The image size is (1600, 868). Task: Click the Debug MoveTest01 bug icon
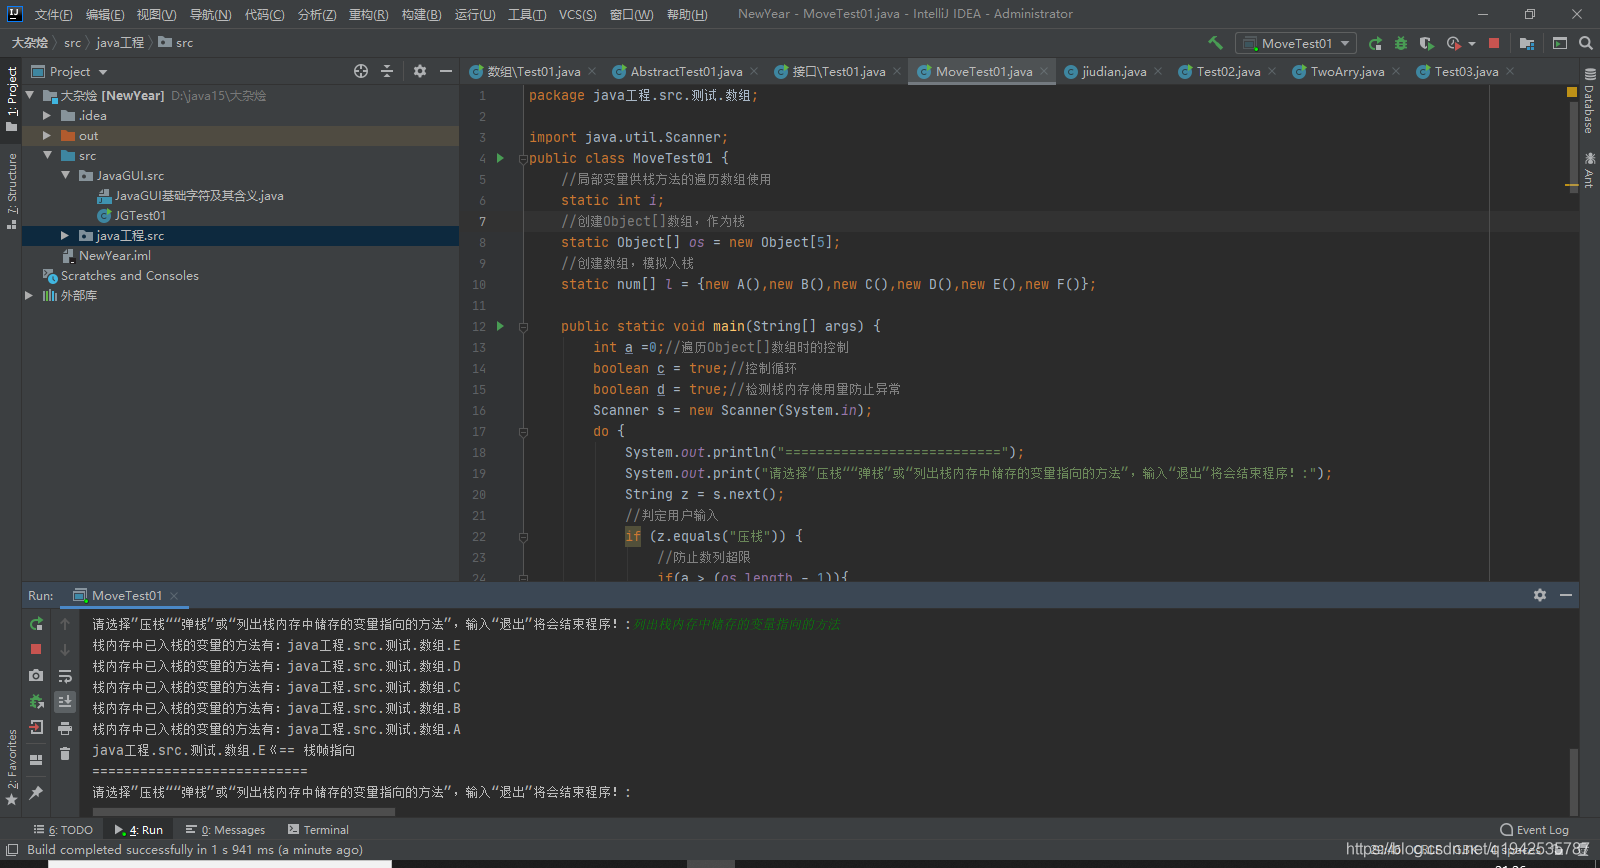[x=1401, y=43]
